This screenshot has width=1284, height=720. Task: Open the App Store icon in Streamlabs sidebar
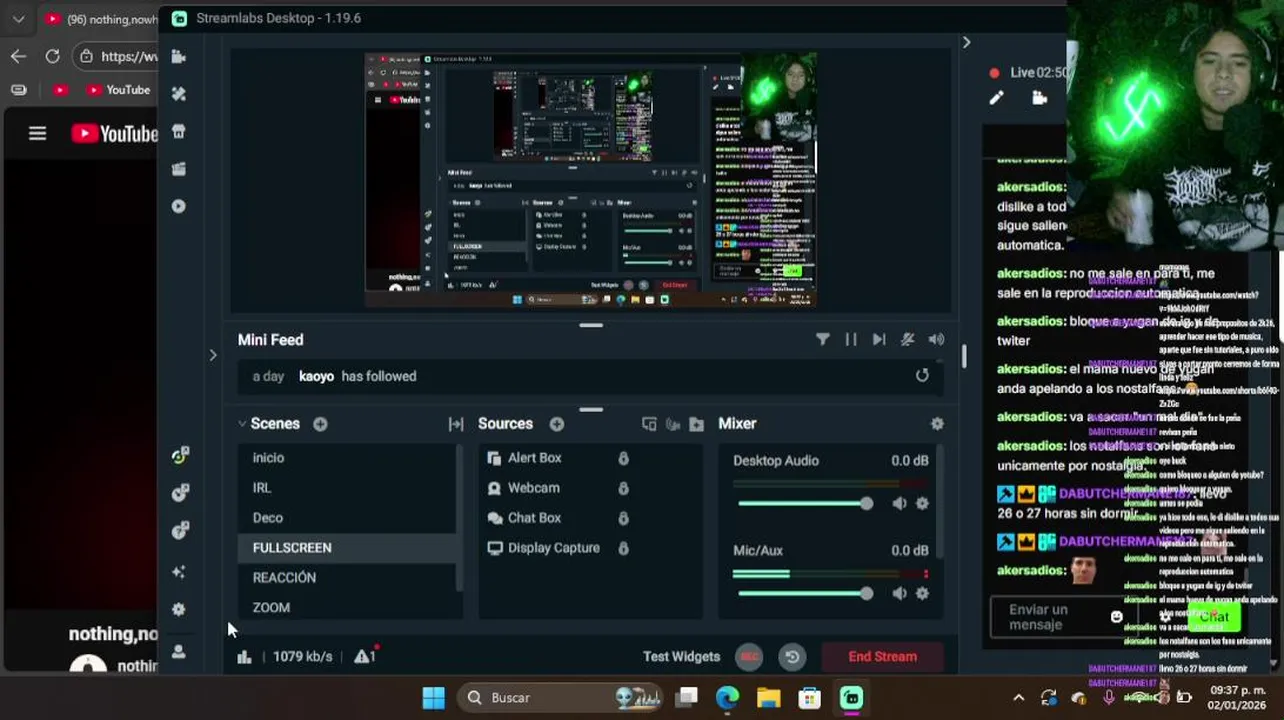(179, 131)
